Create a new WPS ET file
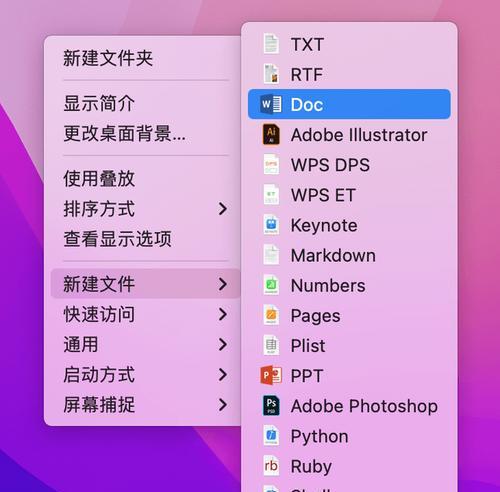 click(x=349, y=195)
